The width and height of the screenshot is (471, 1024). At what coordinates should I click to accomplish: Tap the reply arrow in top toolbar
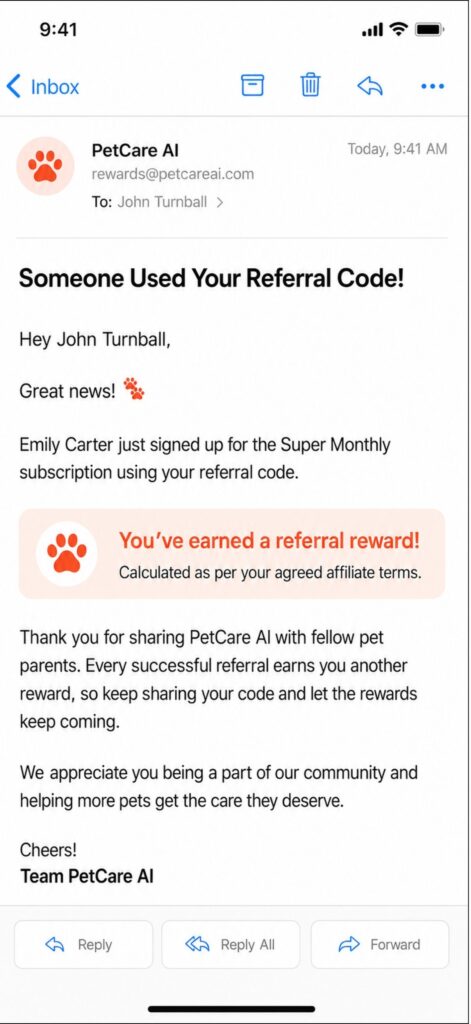[370, 86]
